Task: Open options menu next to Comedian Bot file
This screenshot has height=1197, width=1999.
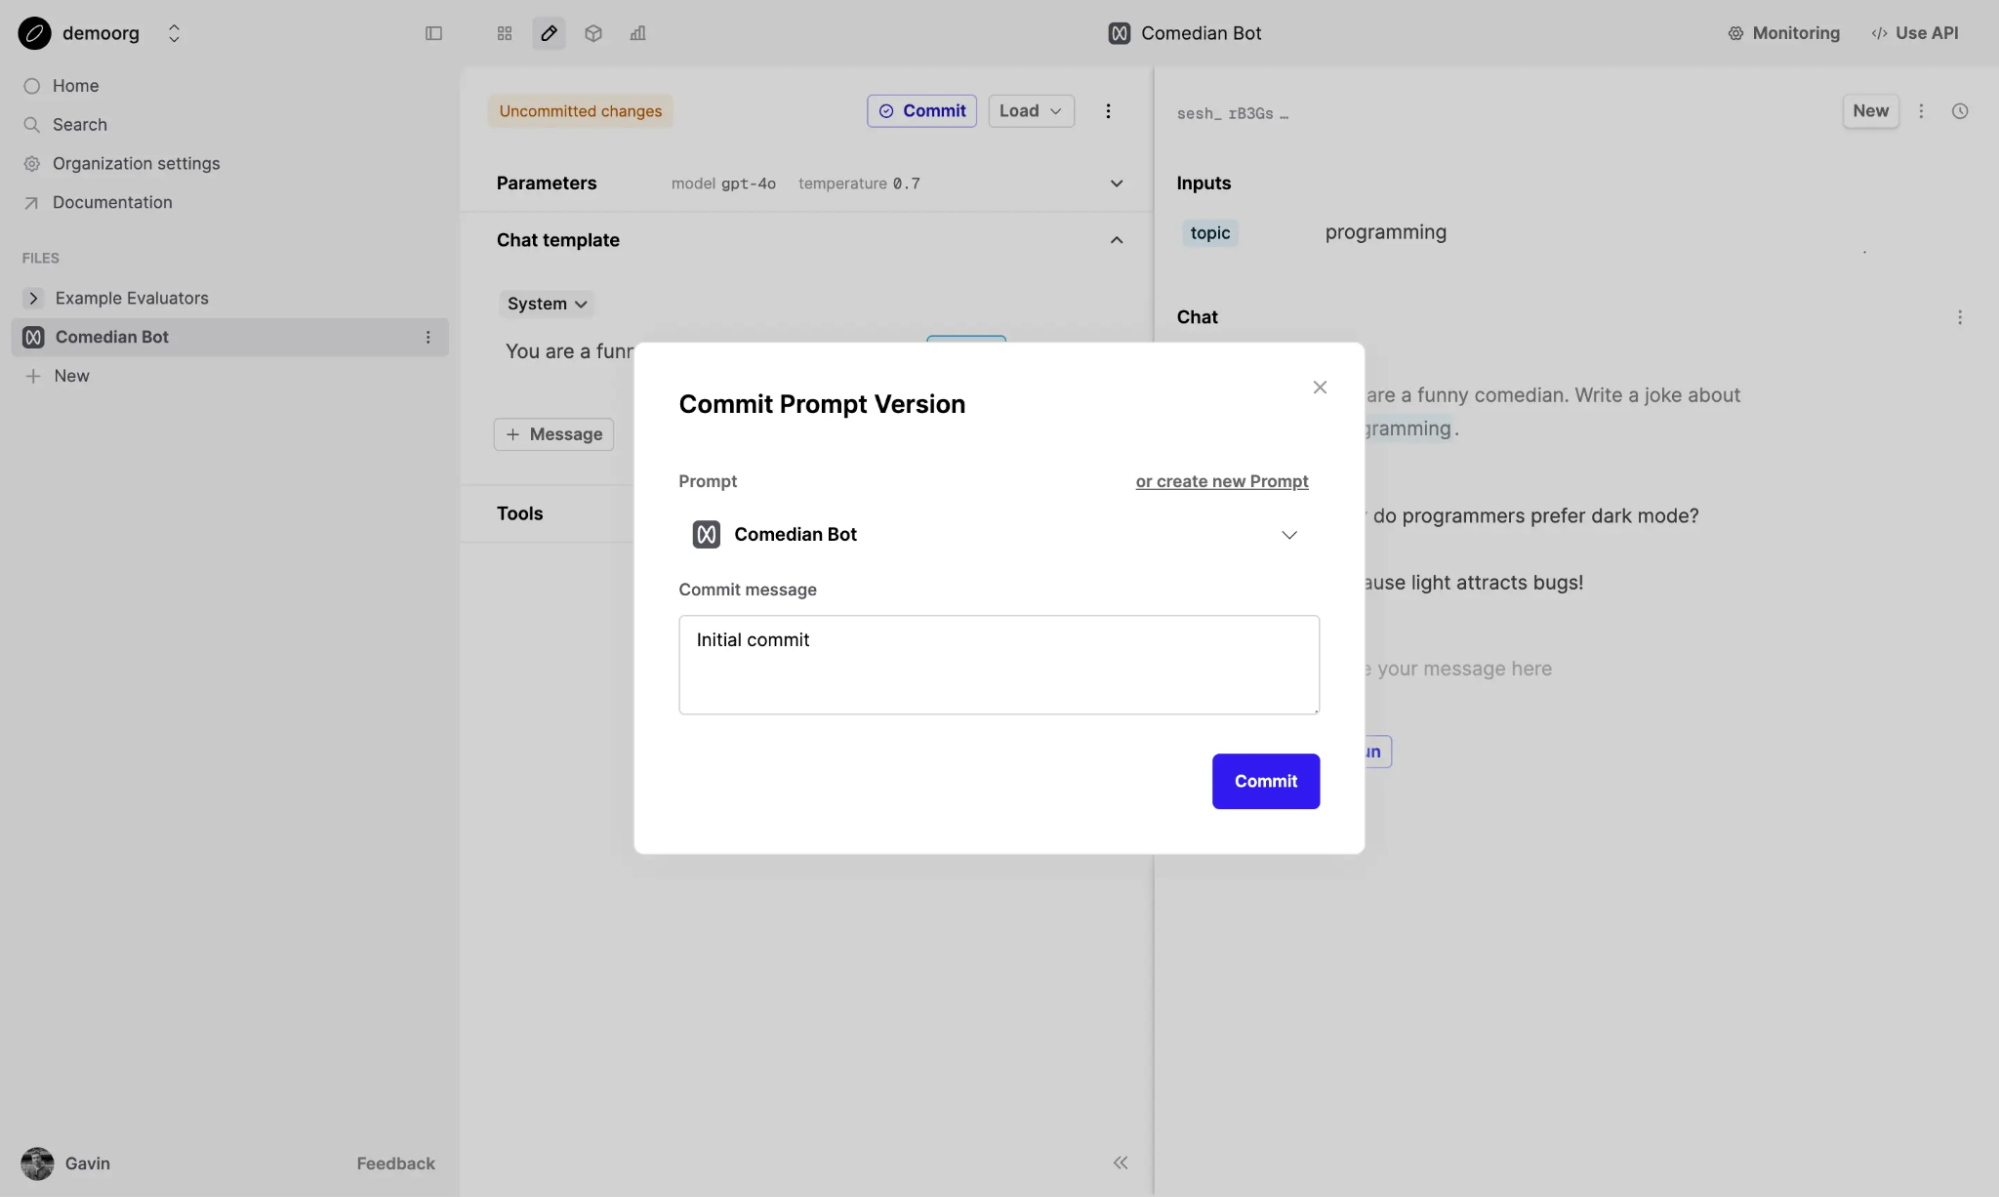Action: pyautogui.click(x=428, y=337)
